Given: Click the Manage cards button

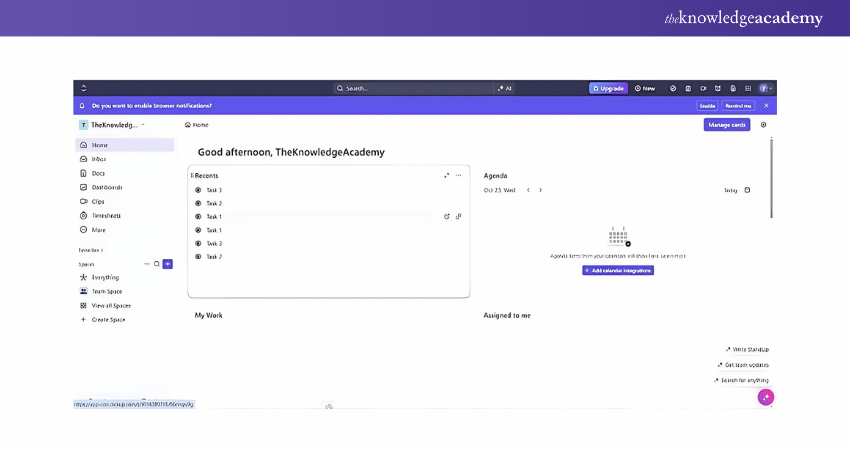Looking at the screenshot, I should pyautogui.click(x=727, y=125).
